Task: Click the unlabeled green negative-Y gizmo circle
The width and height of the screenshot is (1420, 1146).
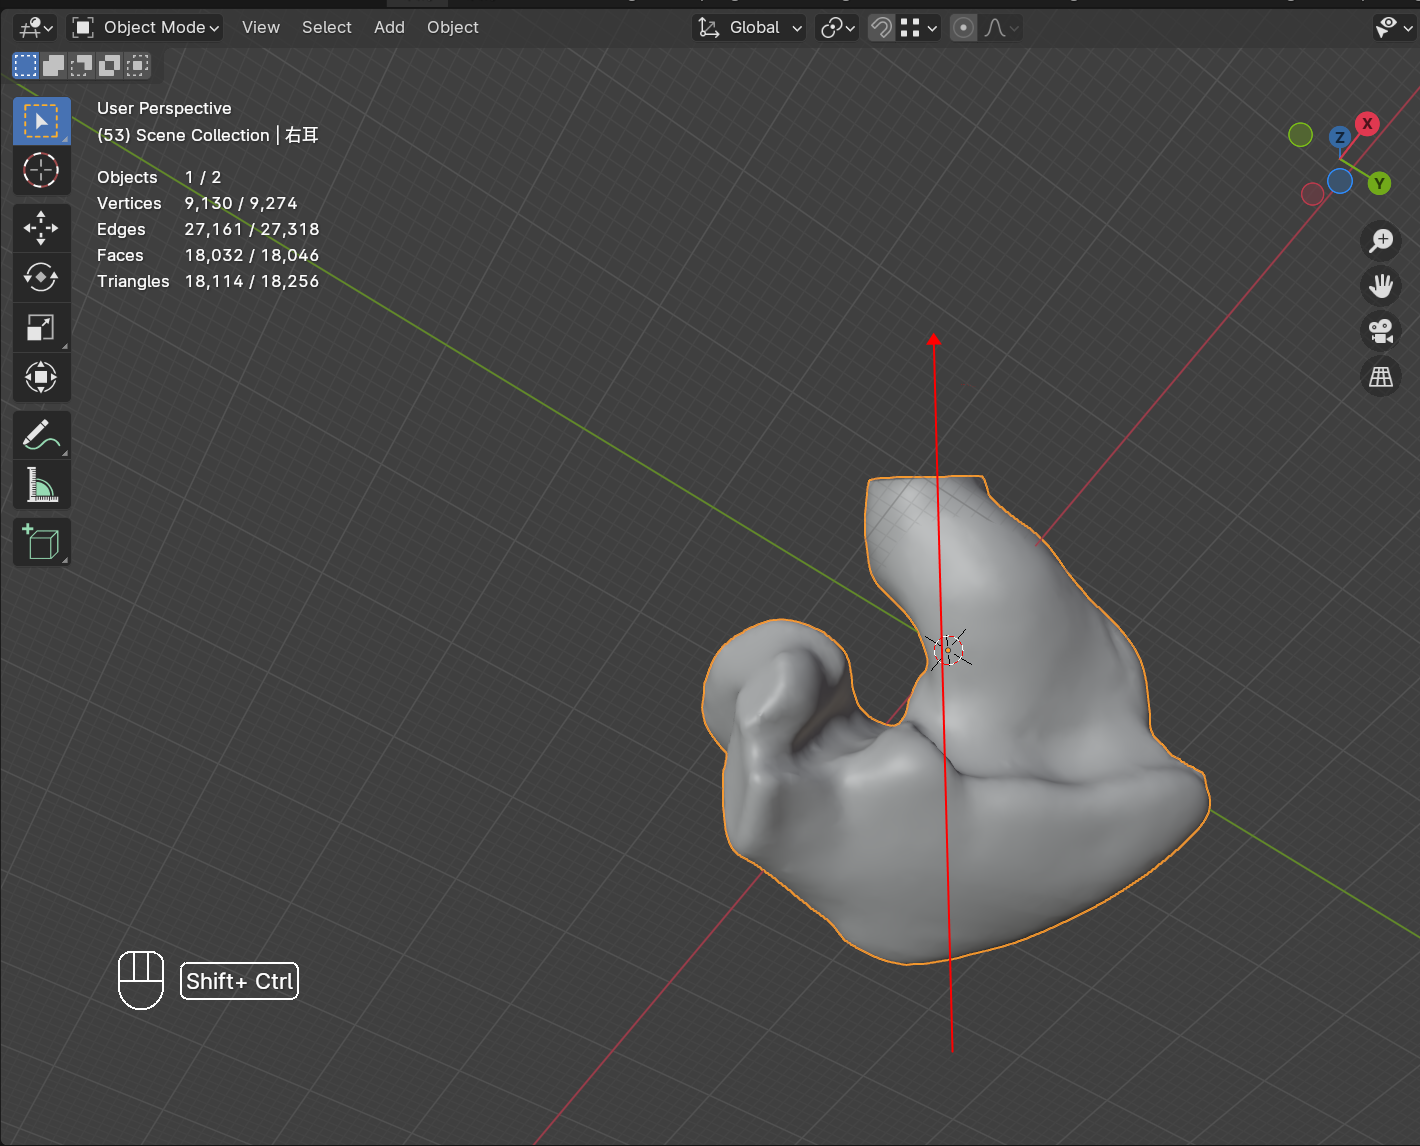Action: point(1300,134)
